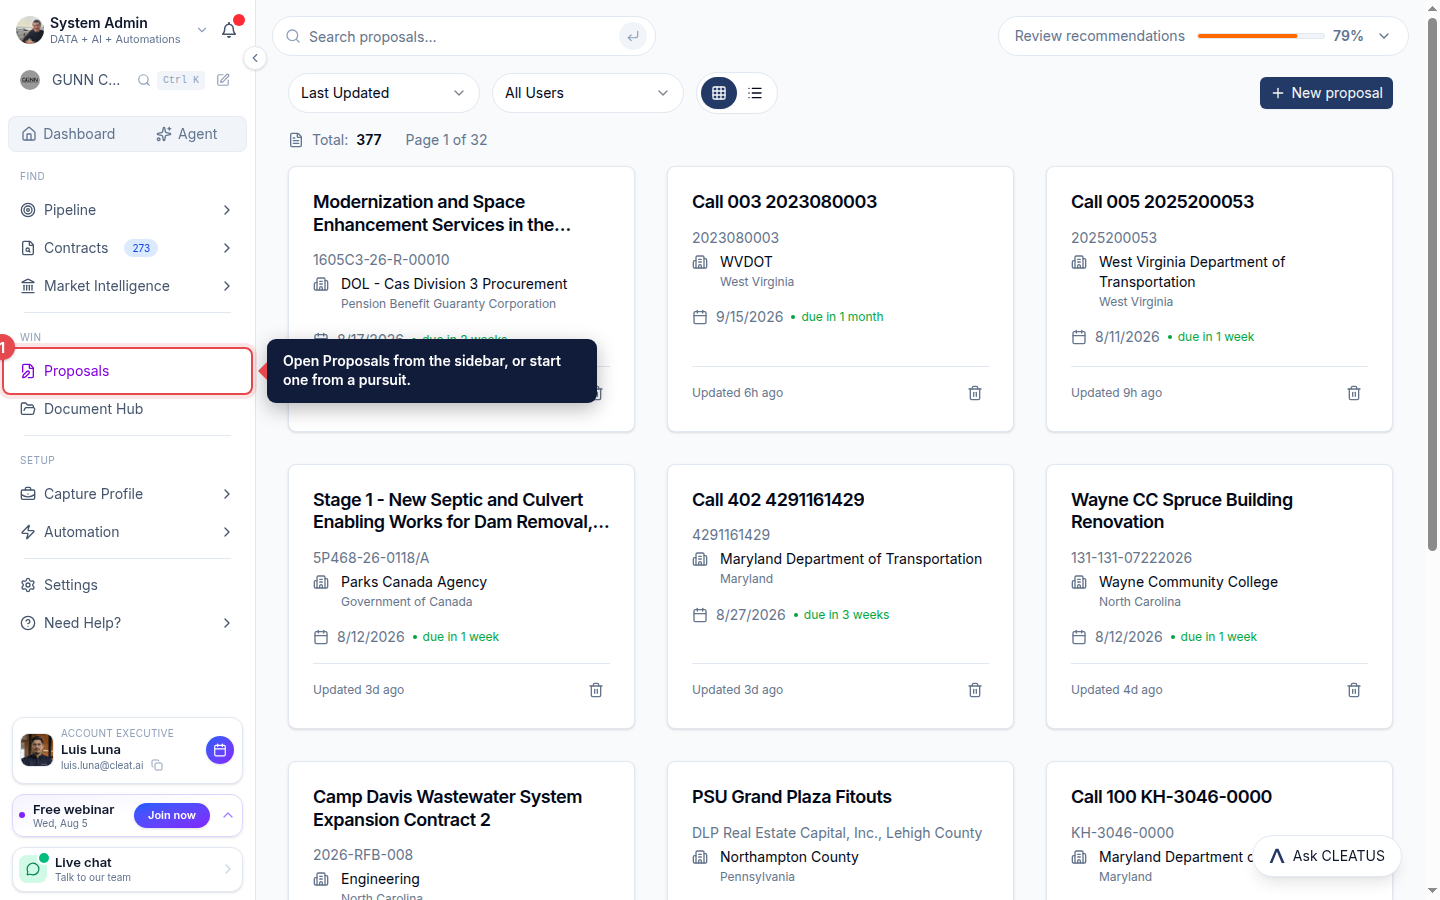Delete the Call 005 2025200053 proposal
Image resolution: width=1440 pixels, height=900 pixels.
coord(1354,393)
